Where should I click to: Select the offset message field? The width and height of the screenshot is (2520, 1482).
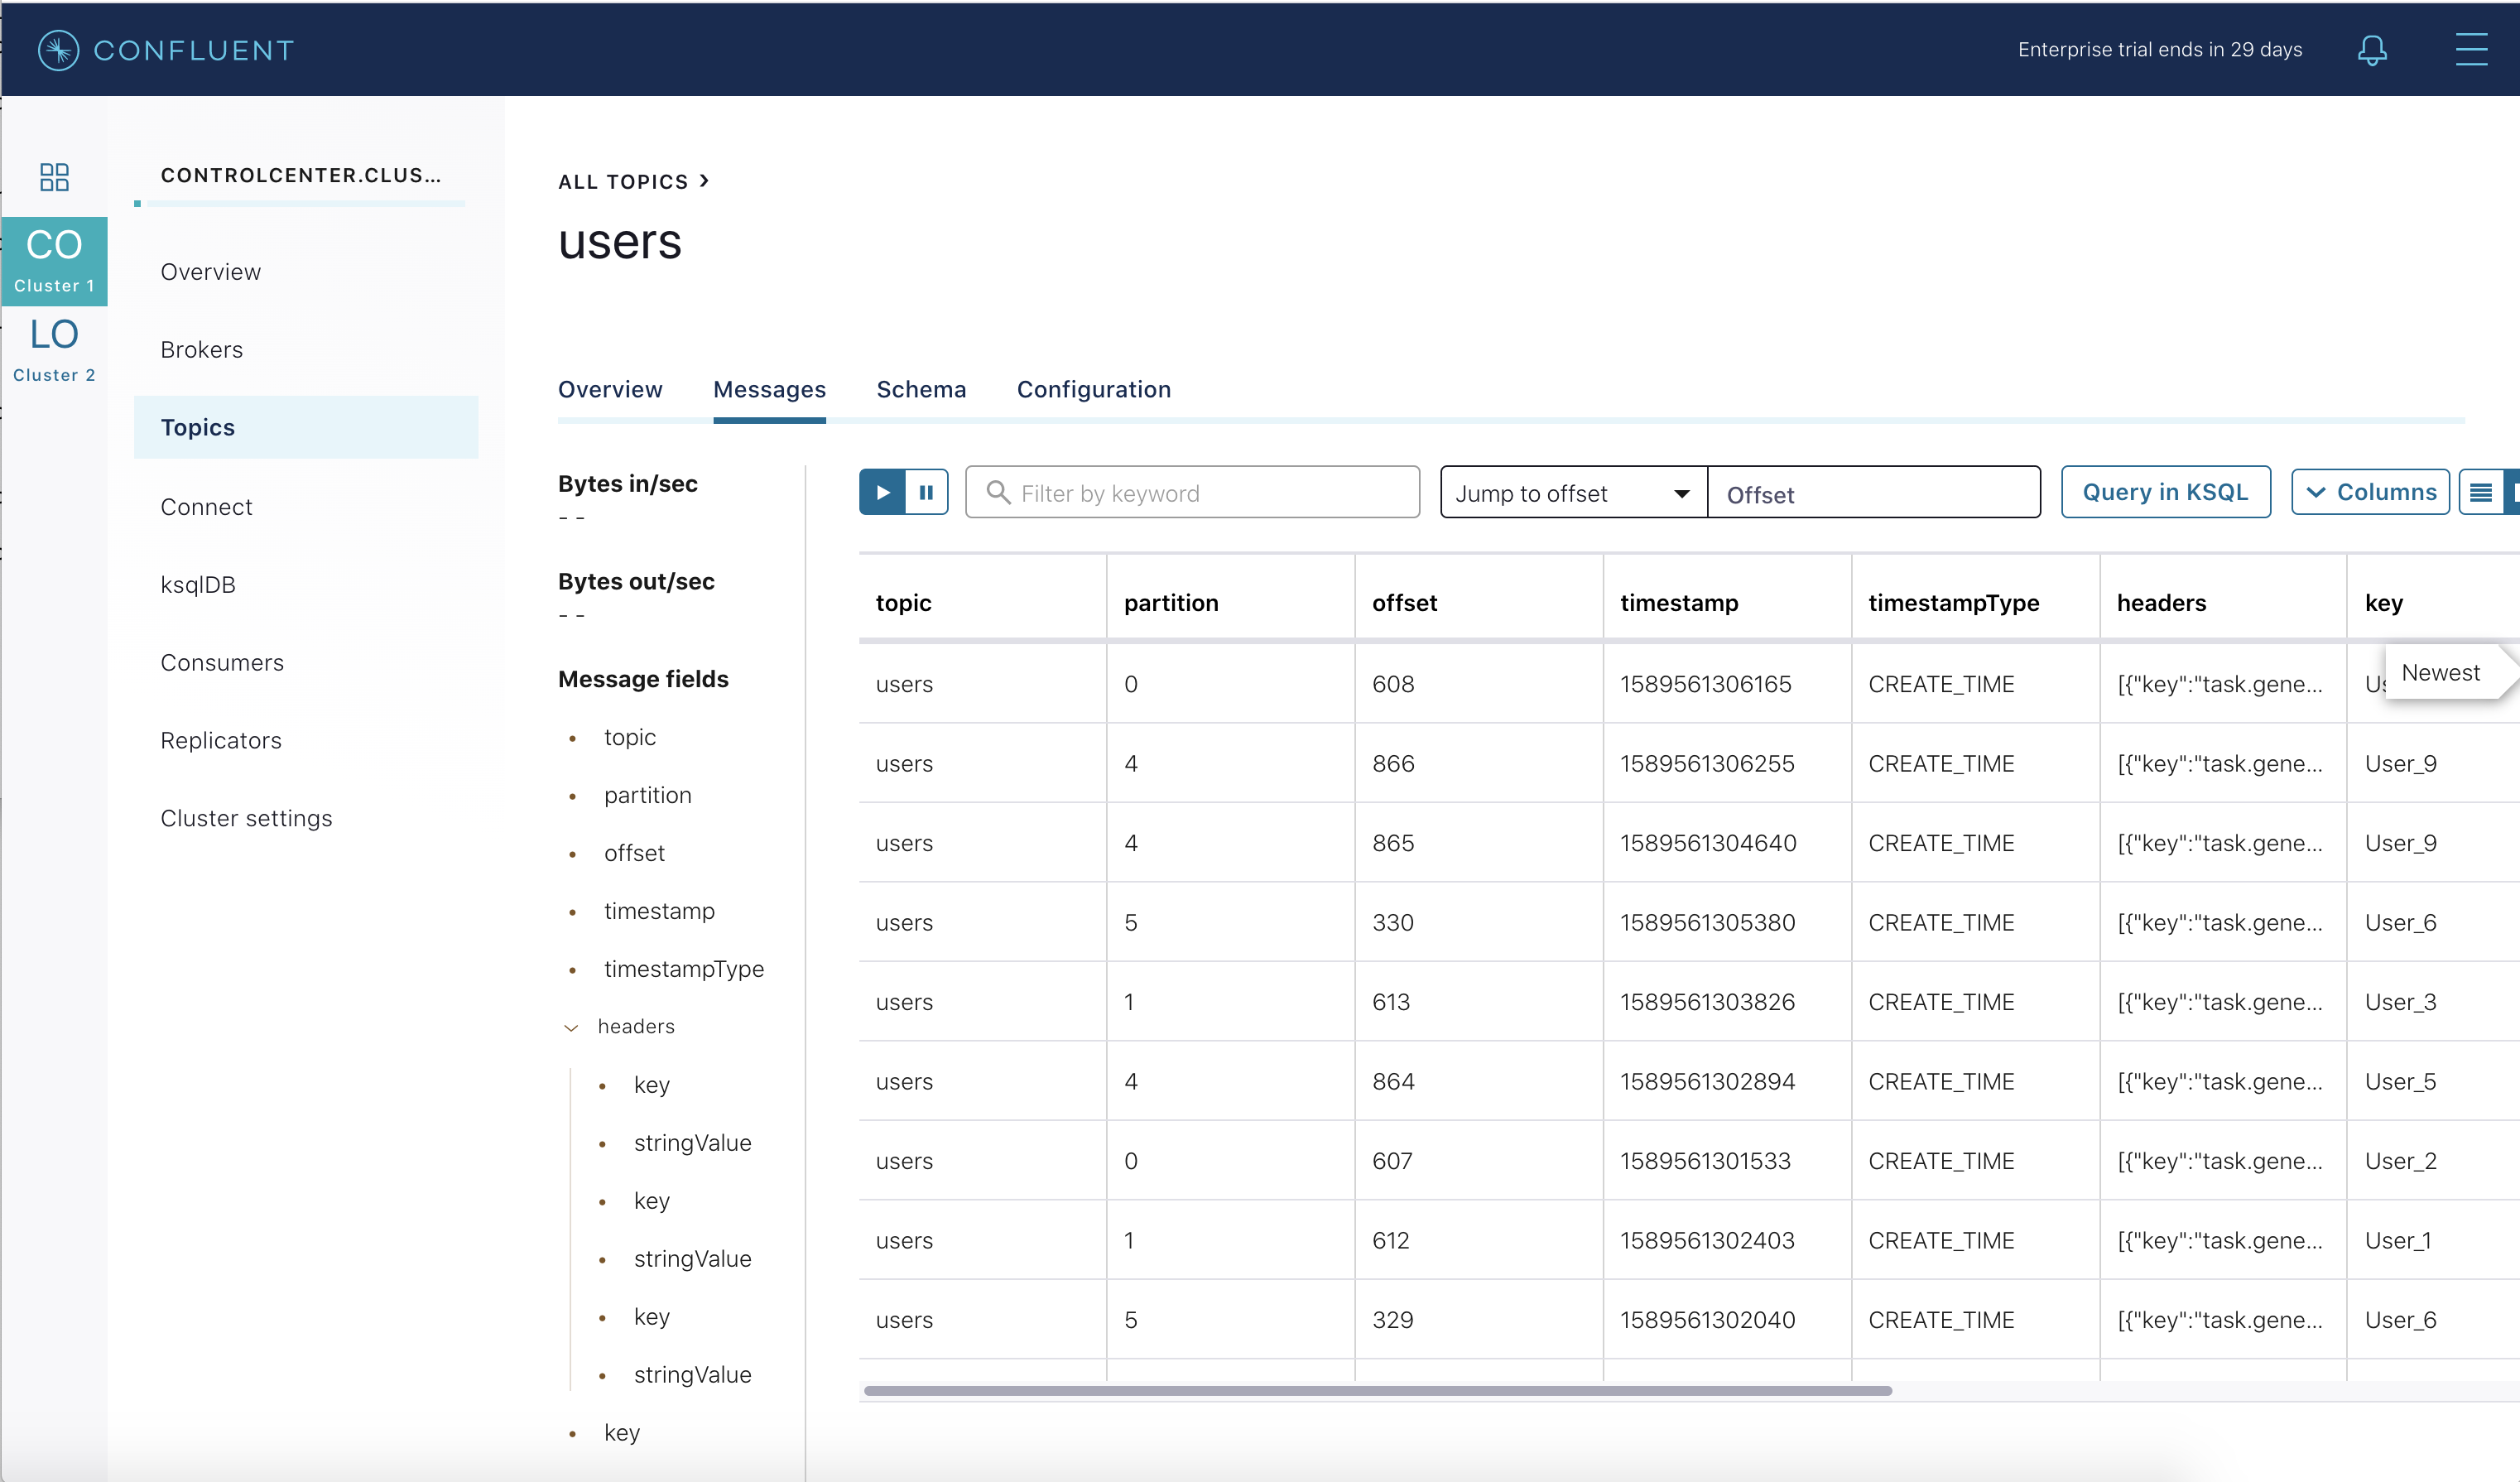point(634,853)
